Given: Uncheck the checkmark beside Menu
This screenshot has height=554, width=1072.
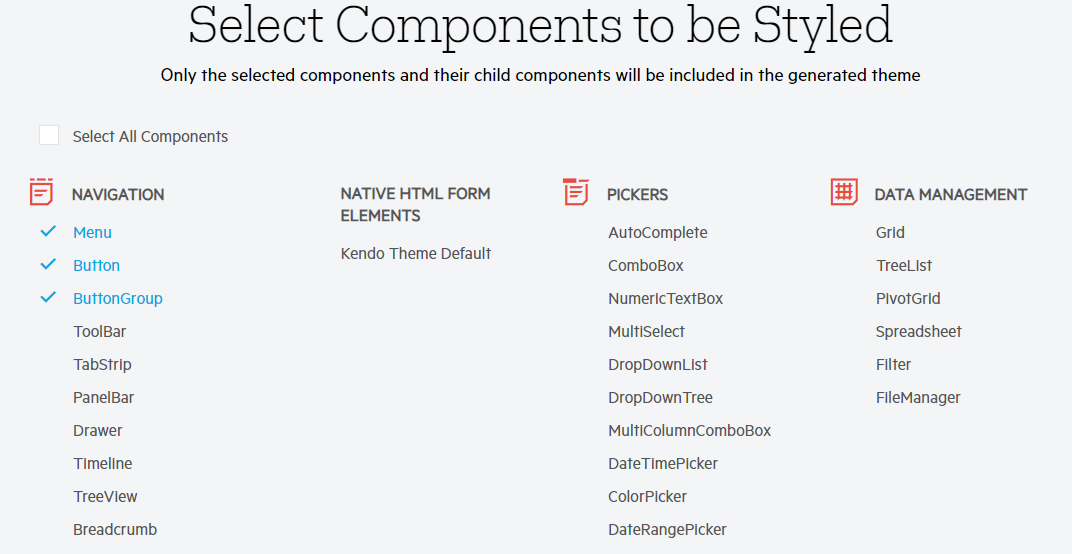Looking at the screenshot, I should point(48,231).
